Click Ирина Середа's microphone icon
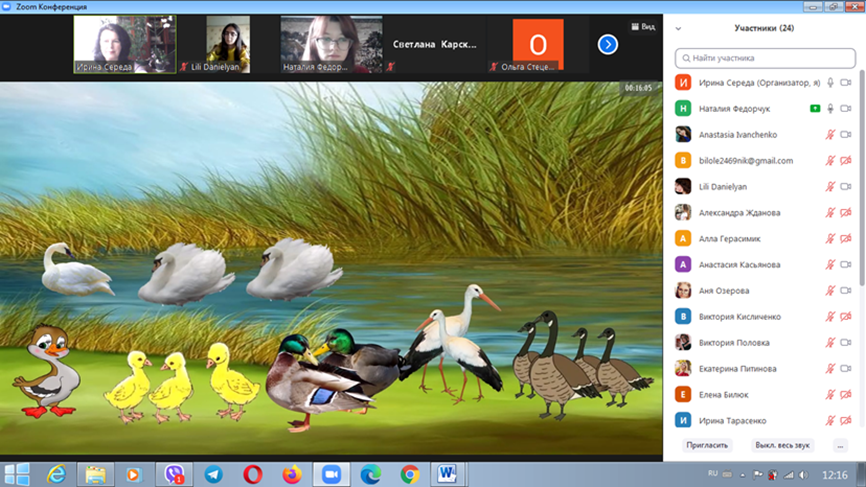 (830, 83)
